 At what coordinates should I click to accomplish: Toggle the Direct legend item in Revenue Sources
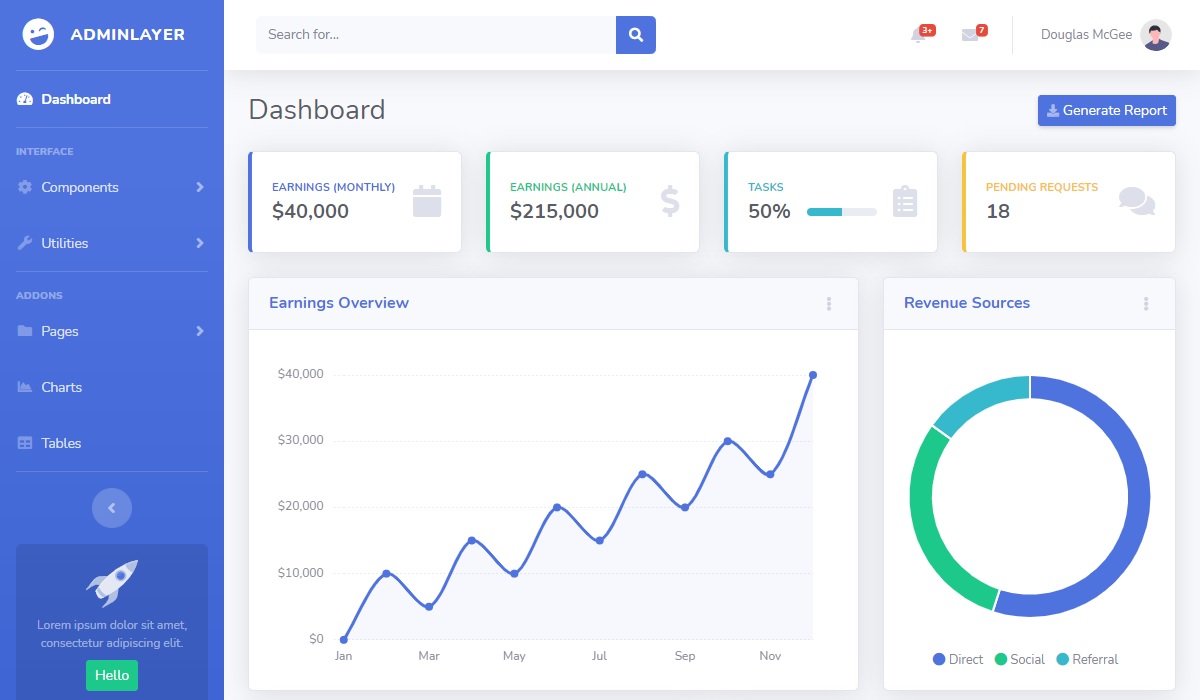958,659
